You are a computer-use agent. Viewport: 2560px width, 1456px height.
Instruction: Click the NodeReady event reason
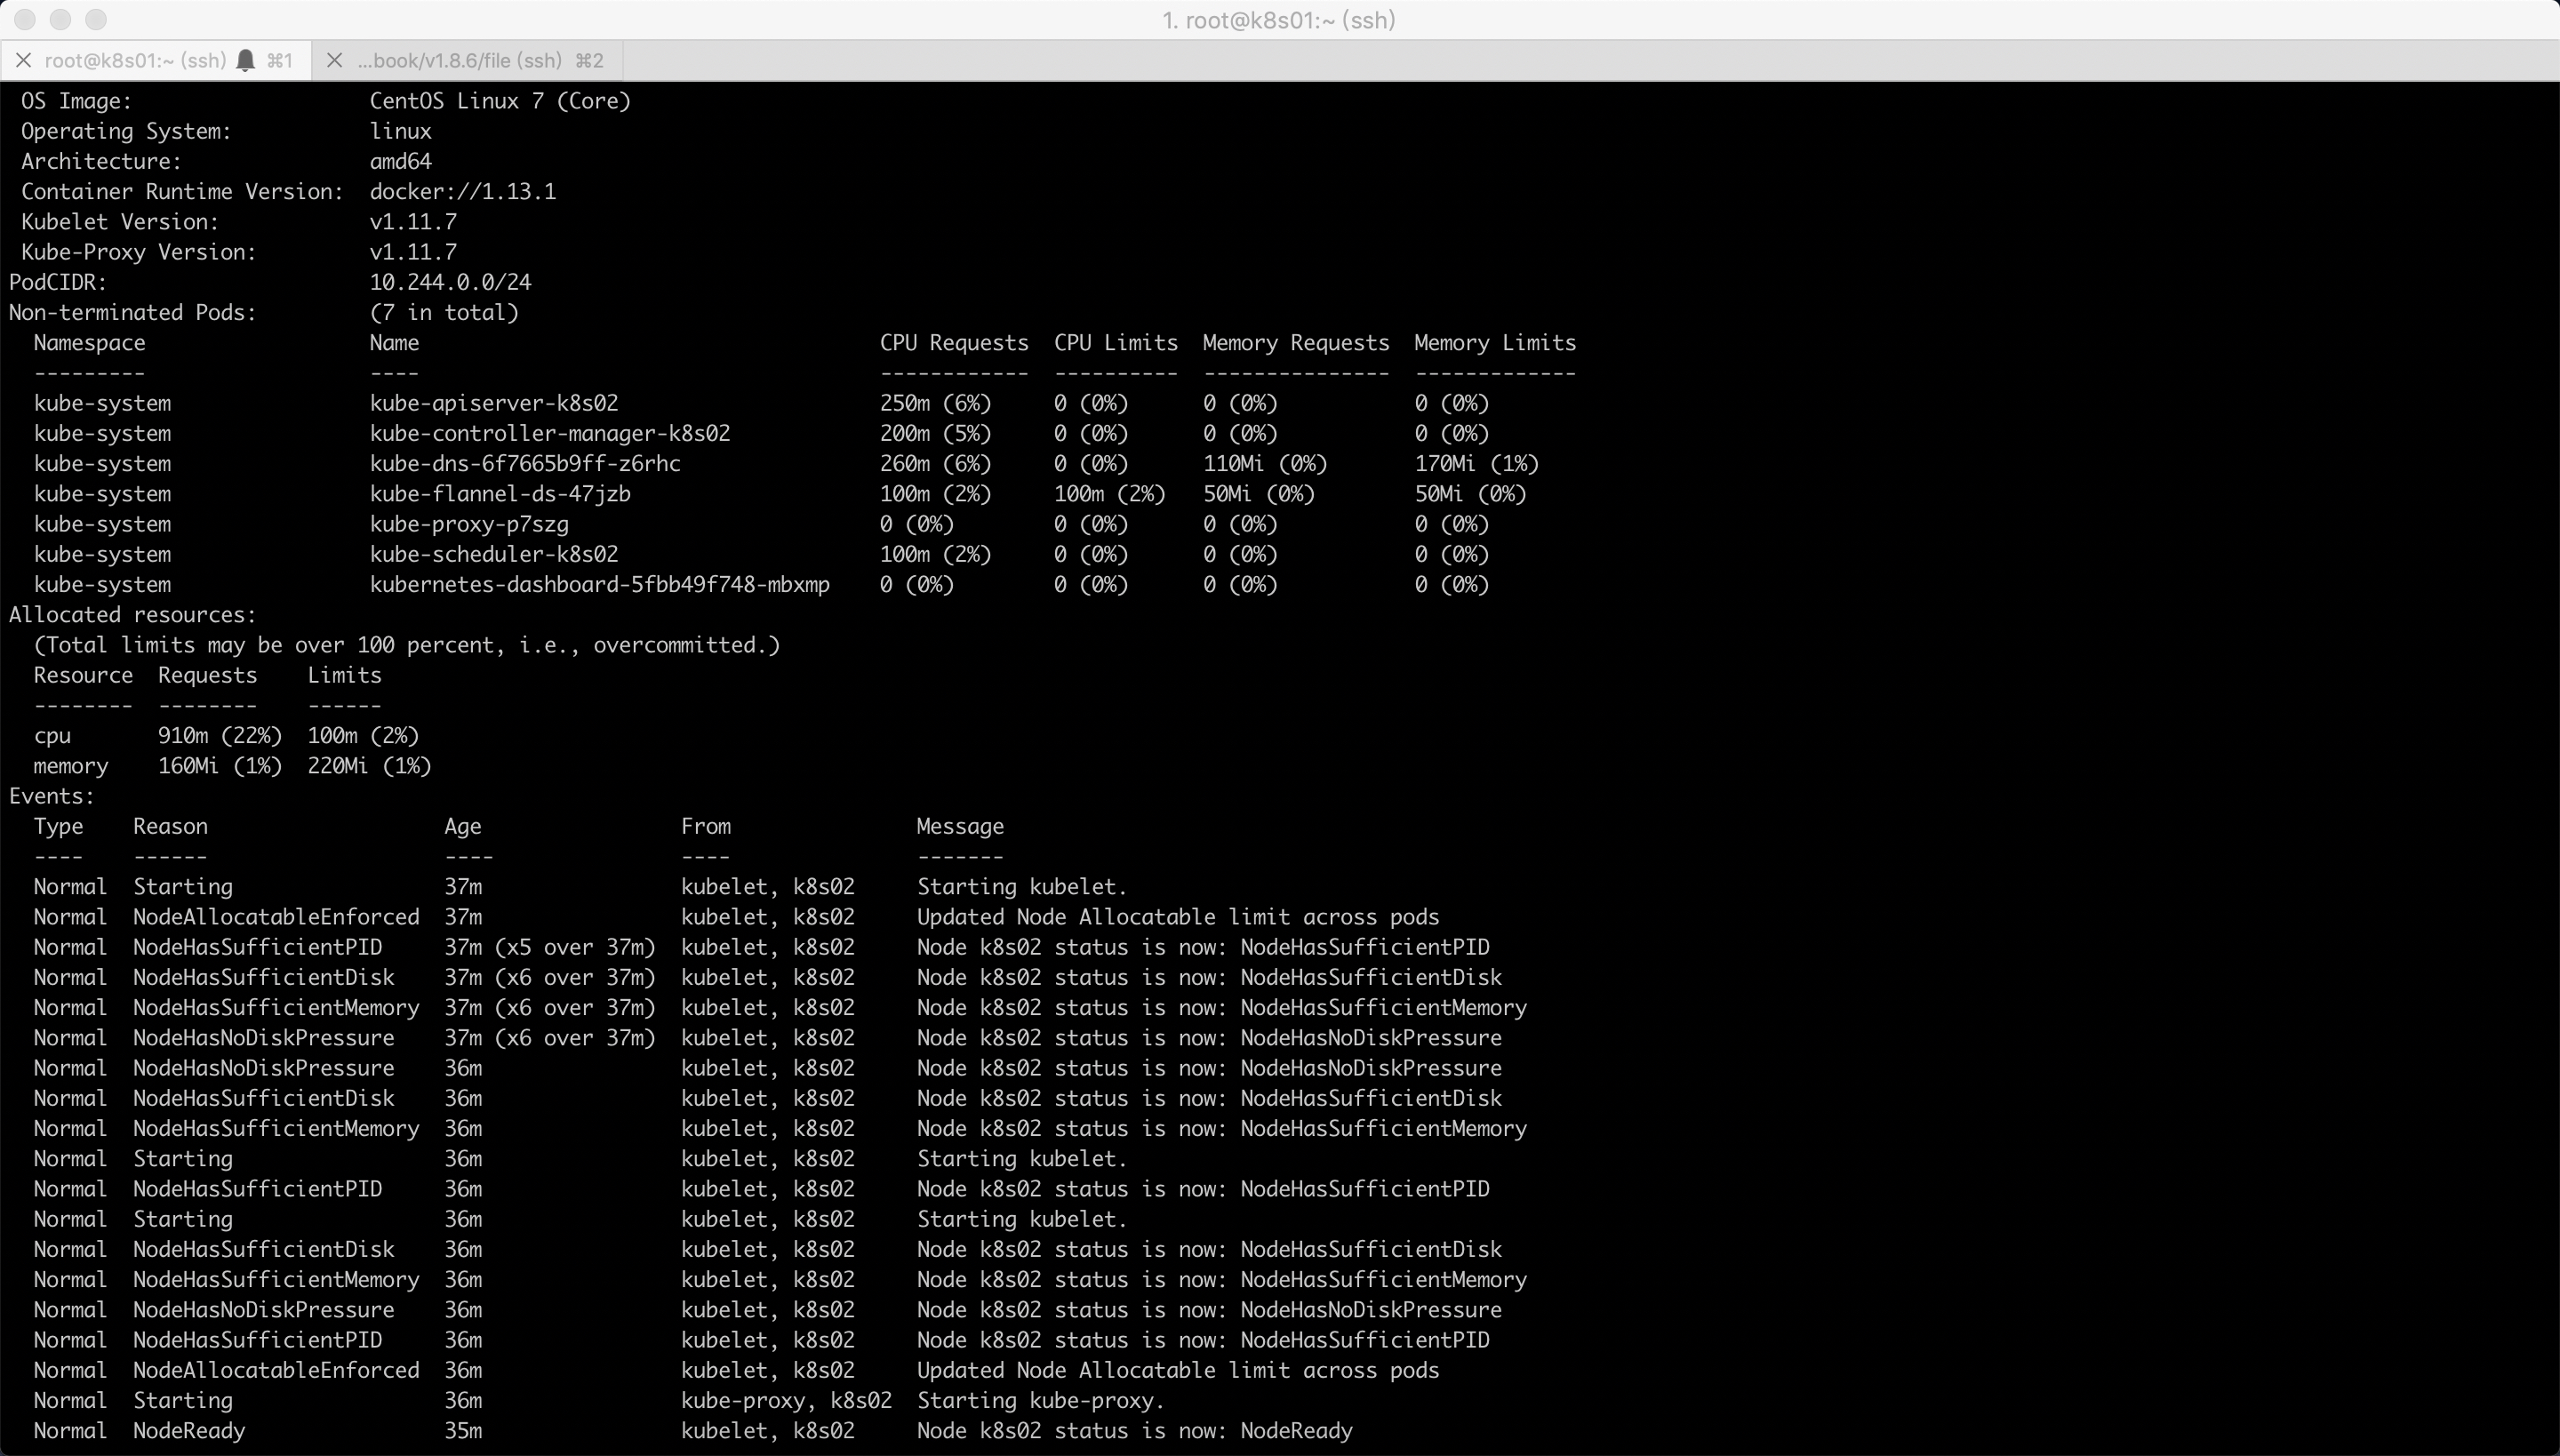tap(189, 1431)
